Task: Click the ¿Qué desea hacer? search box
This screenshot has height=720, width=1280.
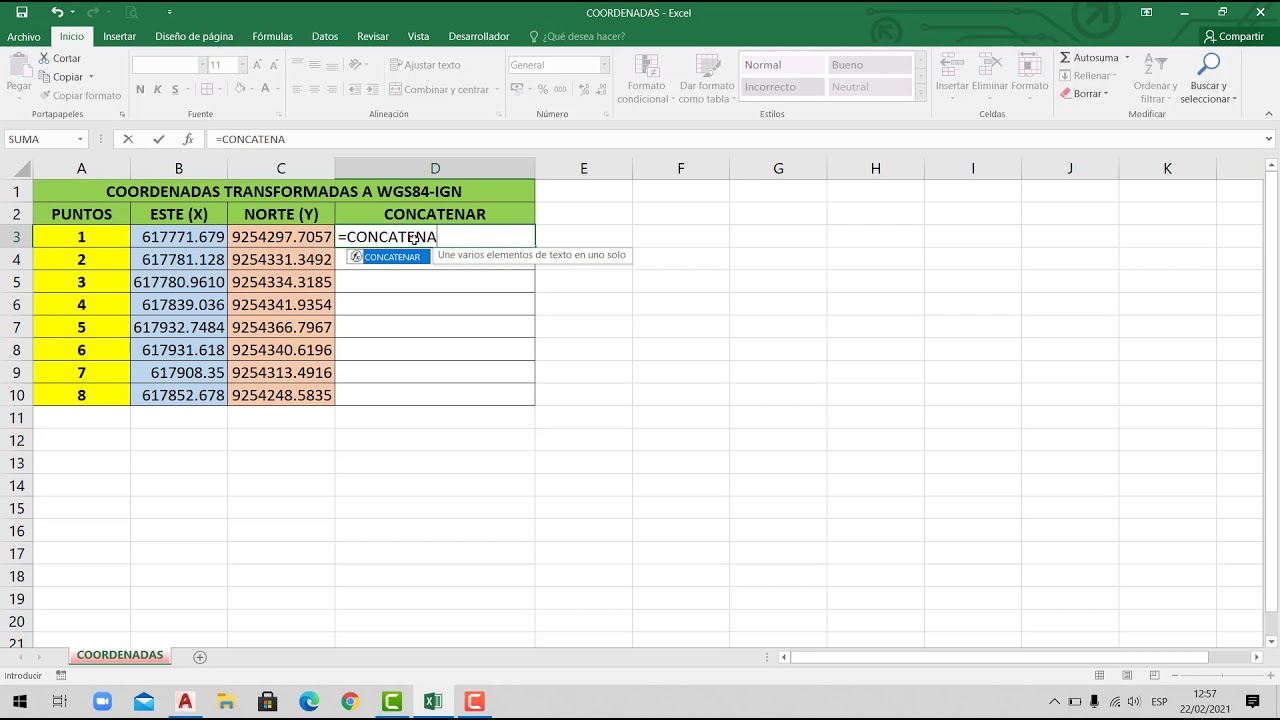Action: pos(577,37)
